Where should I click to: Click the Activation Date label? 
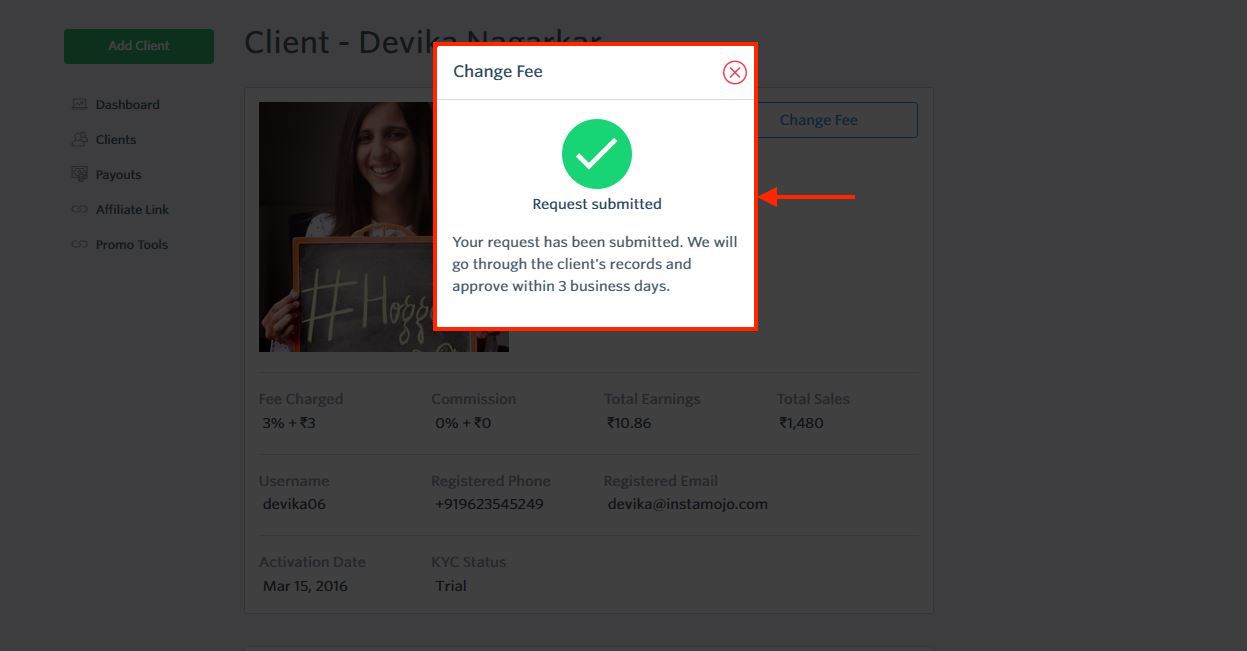(312, 562)
